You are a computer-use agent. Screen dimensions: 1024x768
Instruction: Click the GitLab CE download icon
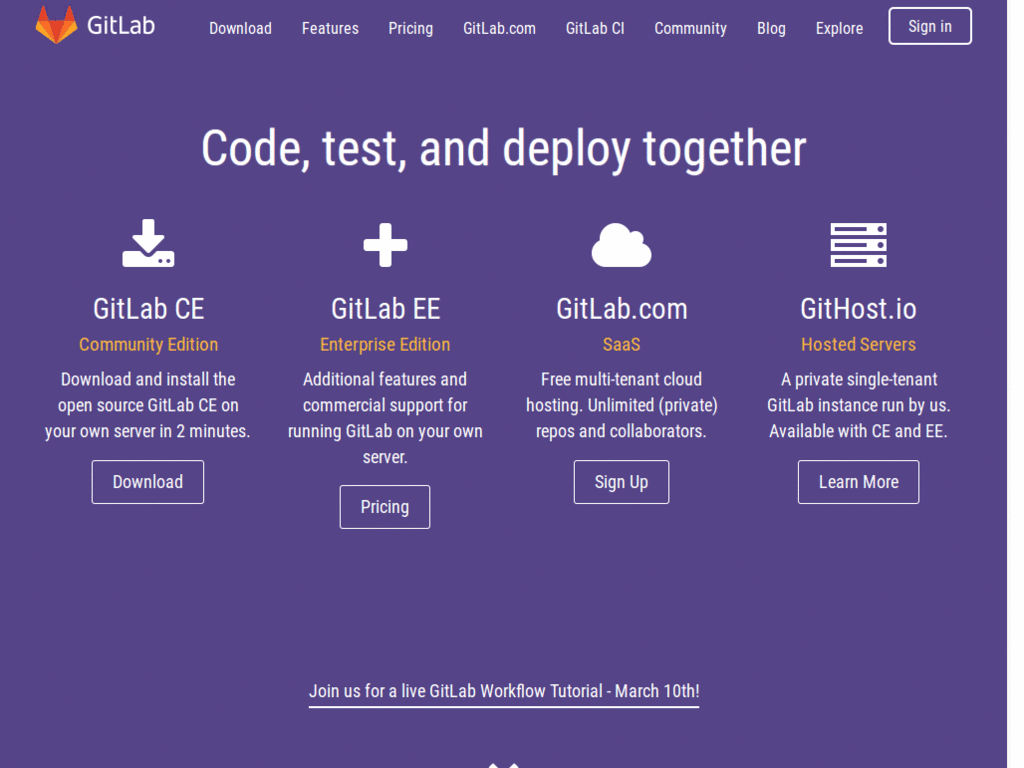tap(148, 243)
